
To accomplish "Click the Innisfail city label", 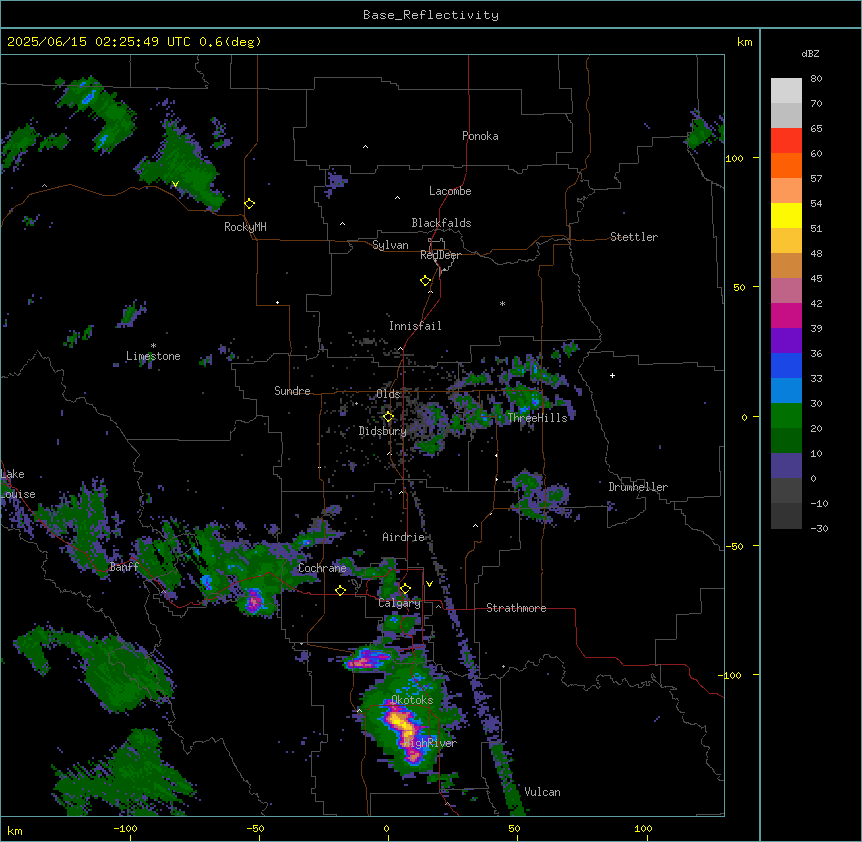I will pos(415,326).
